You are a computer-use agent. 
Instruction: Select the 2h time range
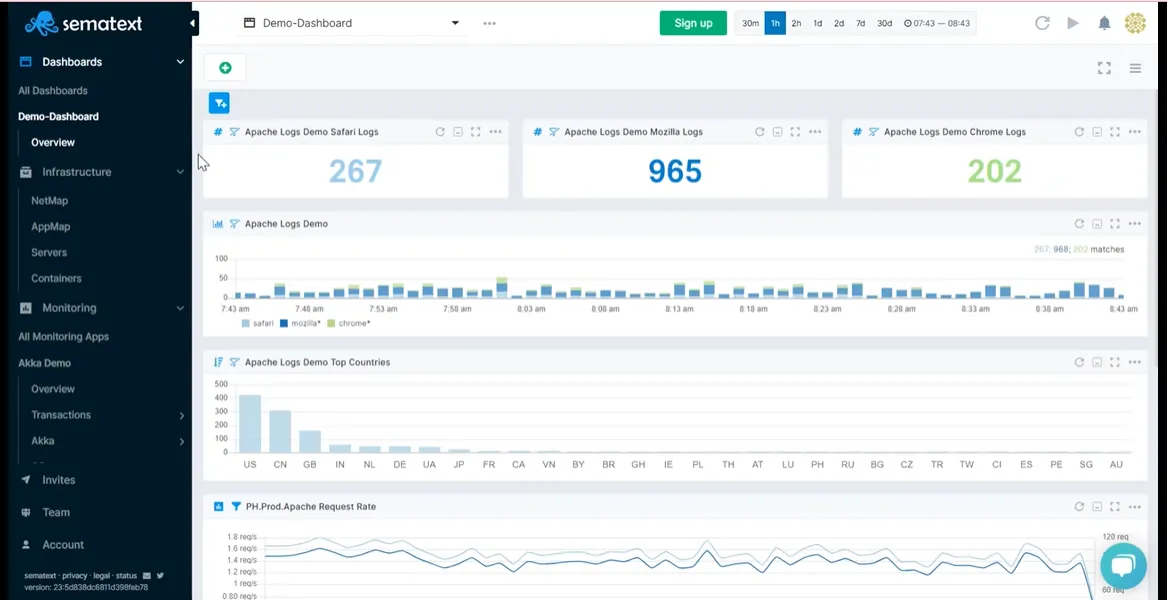pos(796,23)
